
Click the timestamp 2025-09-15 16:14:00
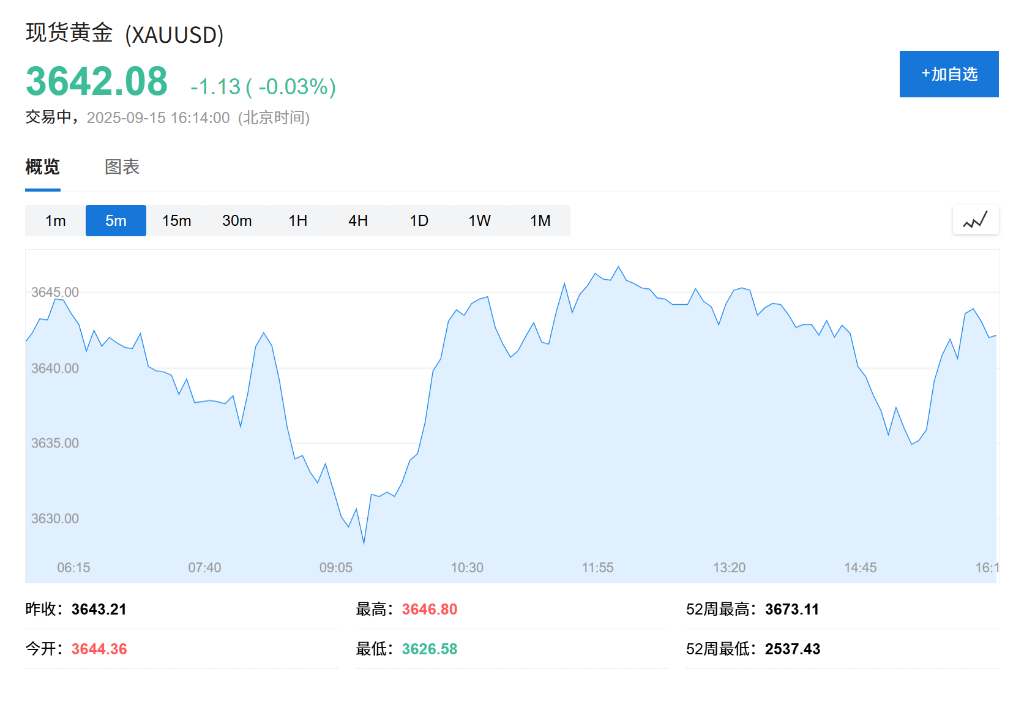point(158,118)
